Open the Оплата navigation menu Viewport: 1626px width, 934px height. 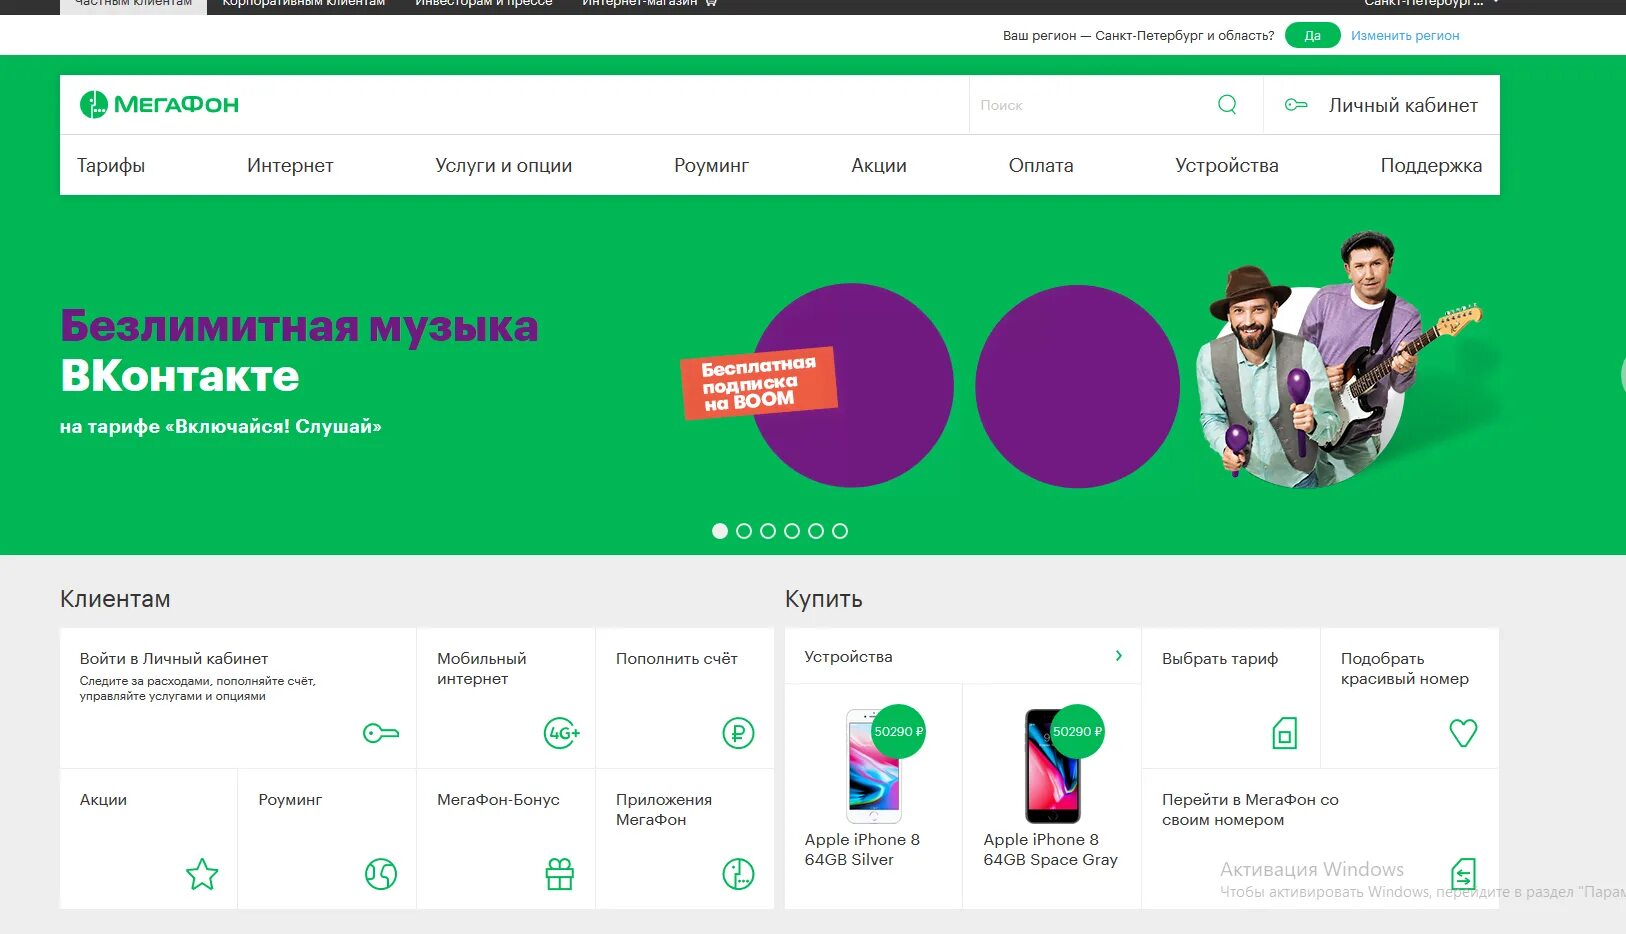[1041, 165]
